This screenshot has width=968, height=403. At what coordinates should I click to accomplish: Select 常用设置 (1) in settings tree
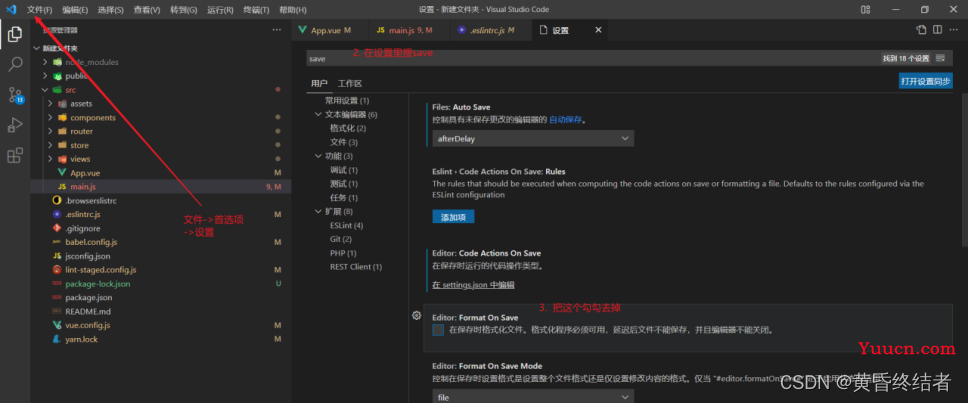(x=347, y=101)
